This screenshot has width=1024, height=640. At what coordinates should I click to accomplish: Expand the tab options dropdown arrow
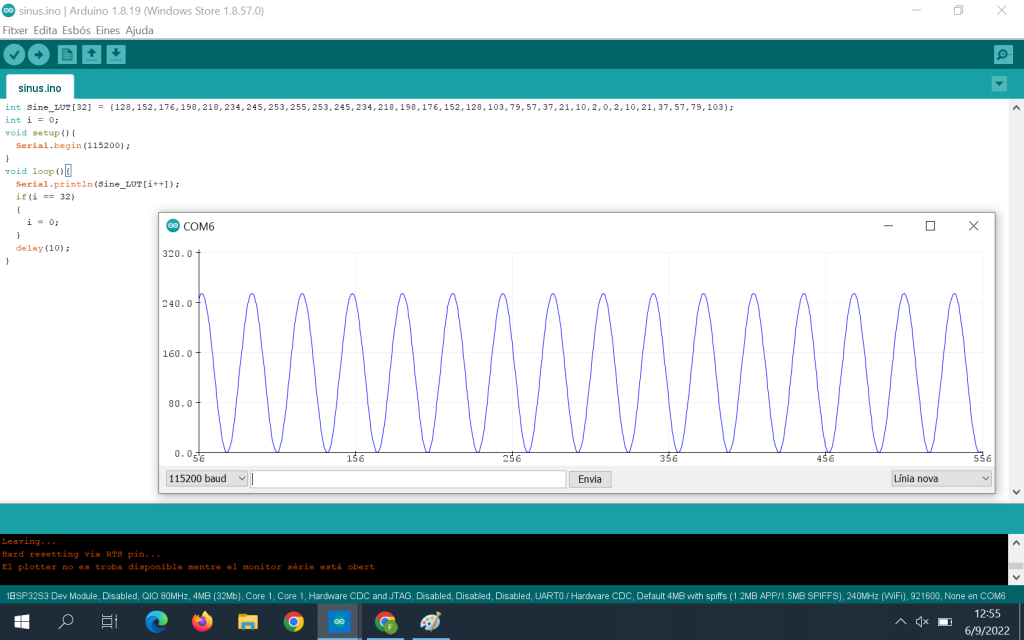coord(998,84)
